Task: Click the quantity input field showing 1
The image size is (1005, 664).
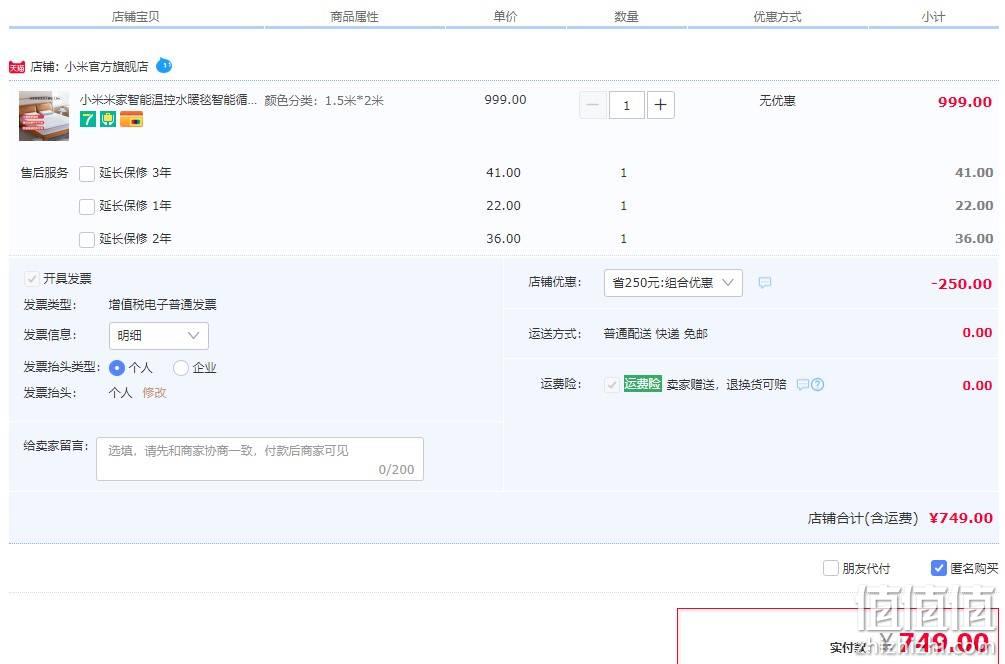Action: click(x=626, y=105)
